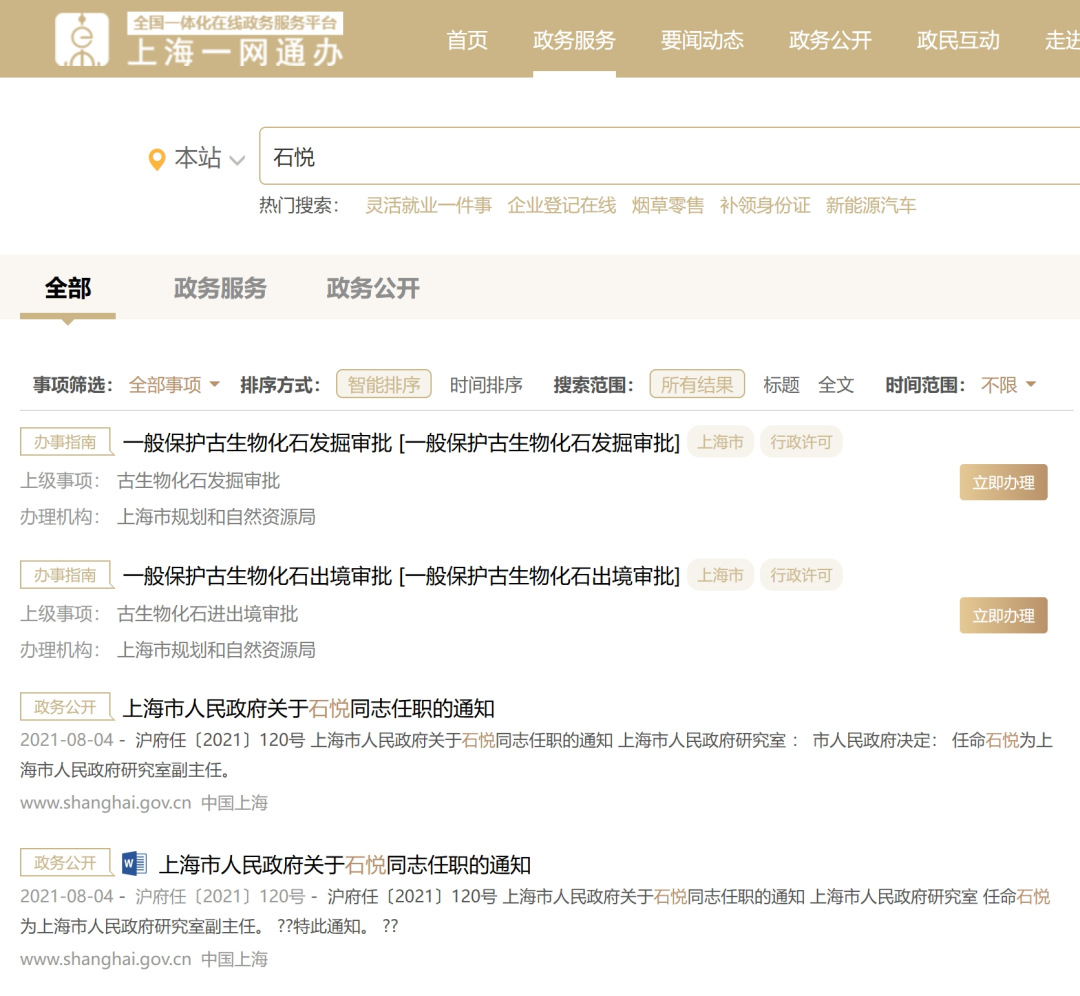
Task: Open 政务服务 in the top navigation
Action: (x=574, y=40)
